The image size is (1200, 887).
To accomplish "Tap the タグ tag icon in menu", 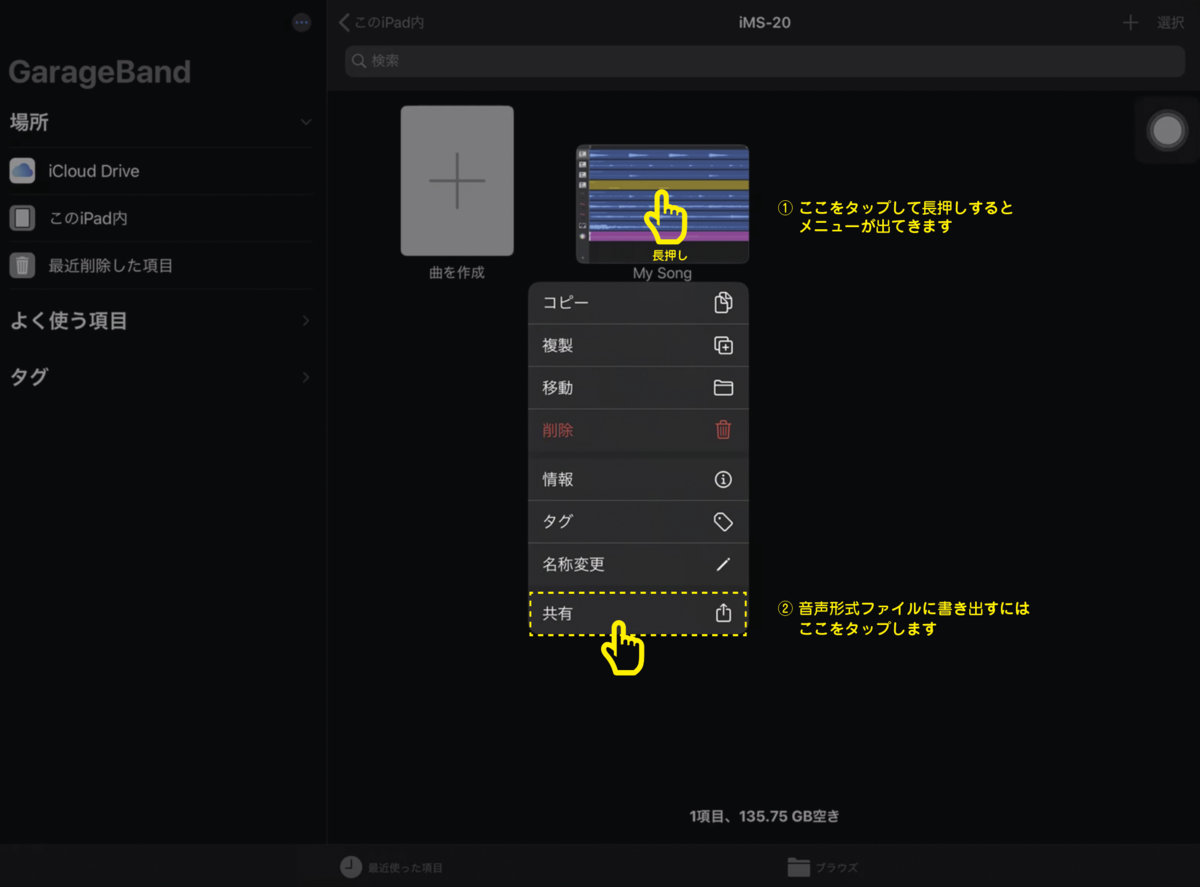I will [x=723, y=522].
